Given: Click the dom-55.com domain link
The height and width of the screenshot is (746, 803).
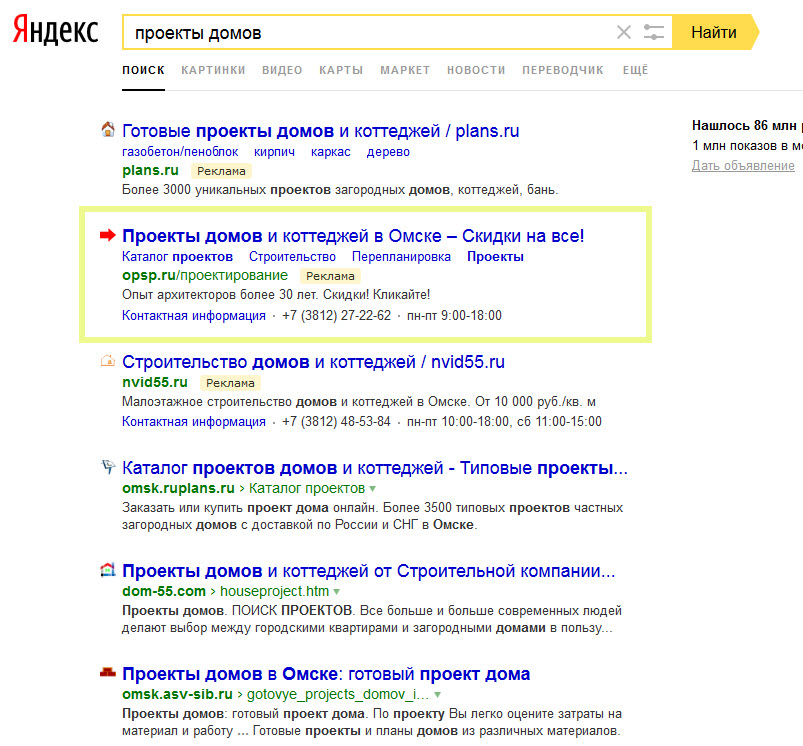Looking at the screenshot, I should click(164, 591).
